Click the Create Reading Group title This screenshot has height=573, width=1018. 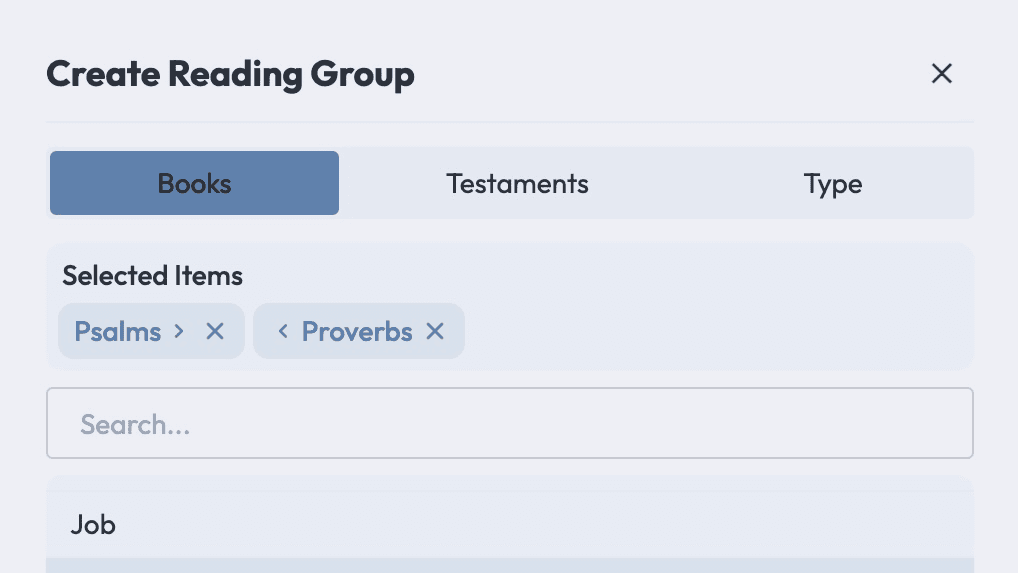pyautogui.click(x=230, y=74)
